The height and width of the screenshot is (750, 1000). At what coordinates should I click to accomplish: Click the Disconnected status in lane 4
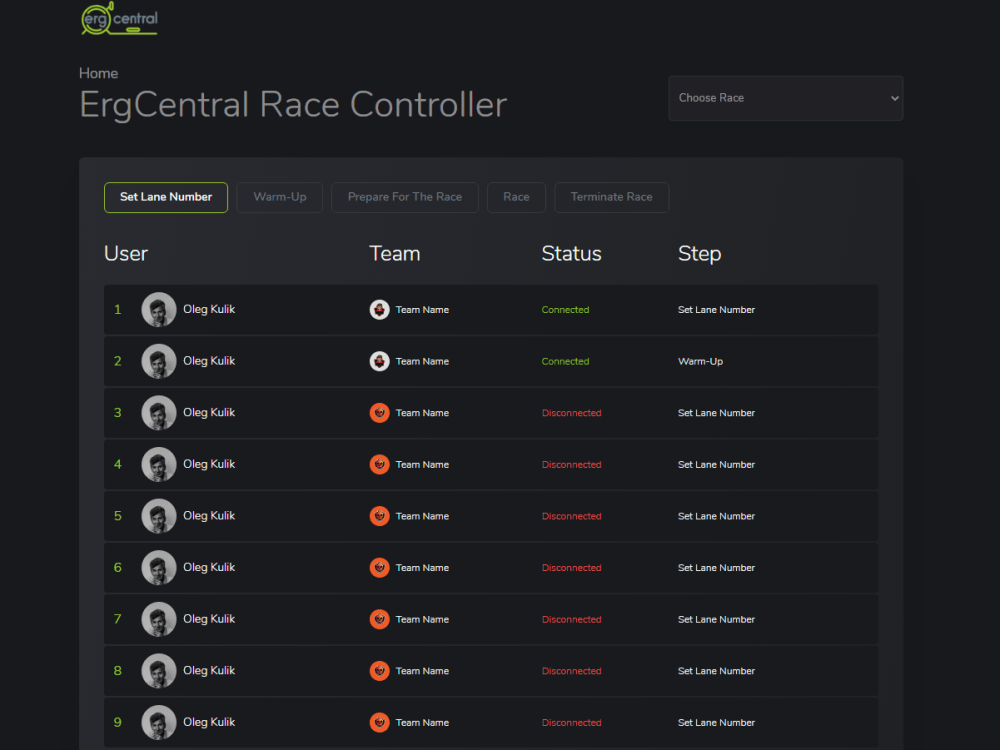tap(571, 465)
